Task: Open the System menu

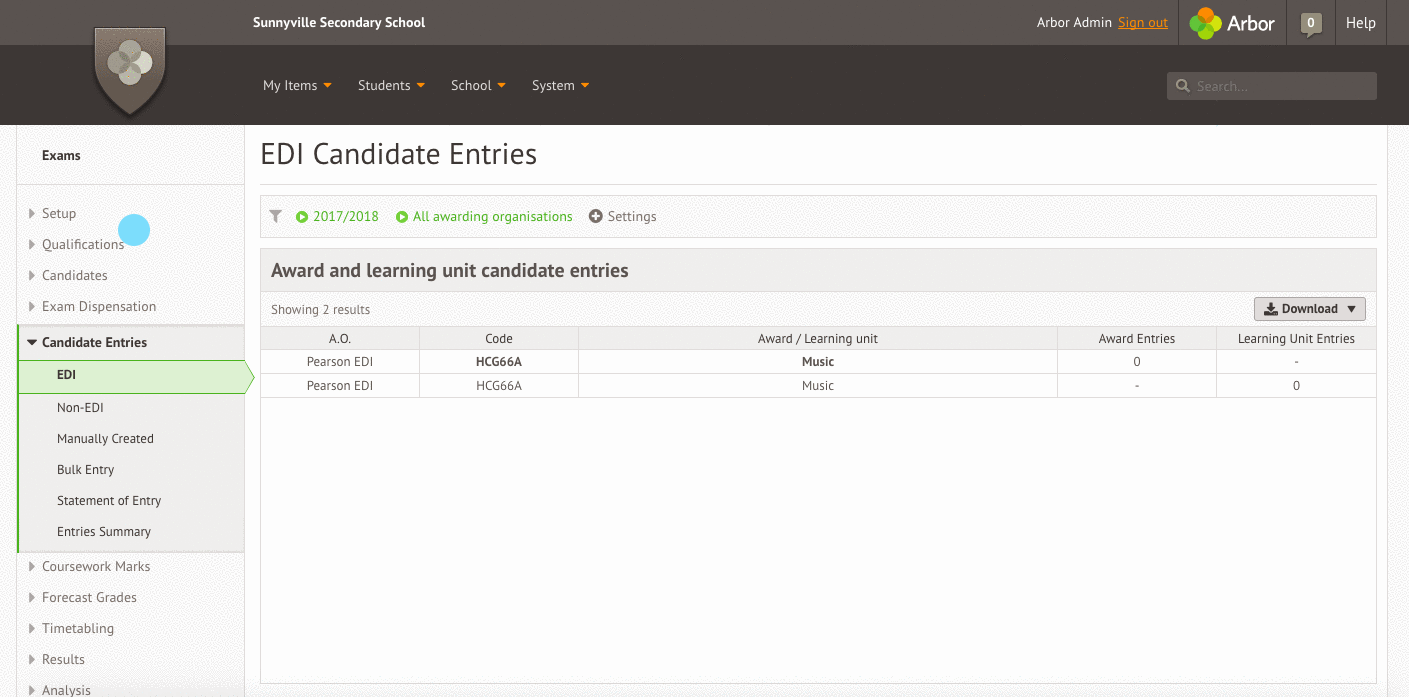Action: pyautogui.click(x=560, y=85)
